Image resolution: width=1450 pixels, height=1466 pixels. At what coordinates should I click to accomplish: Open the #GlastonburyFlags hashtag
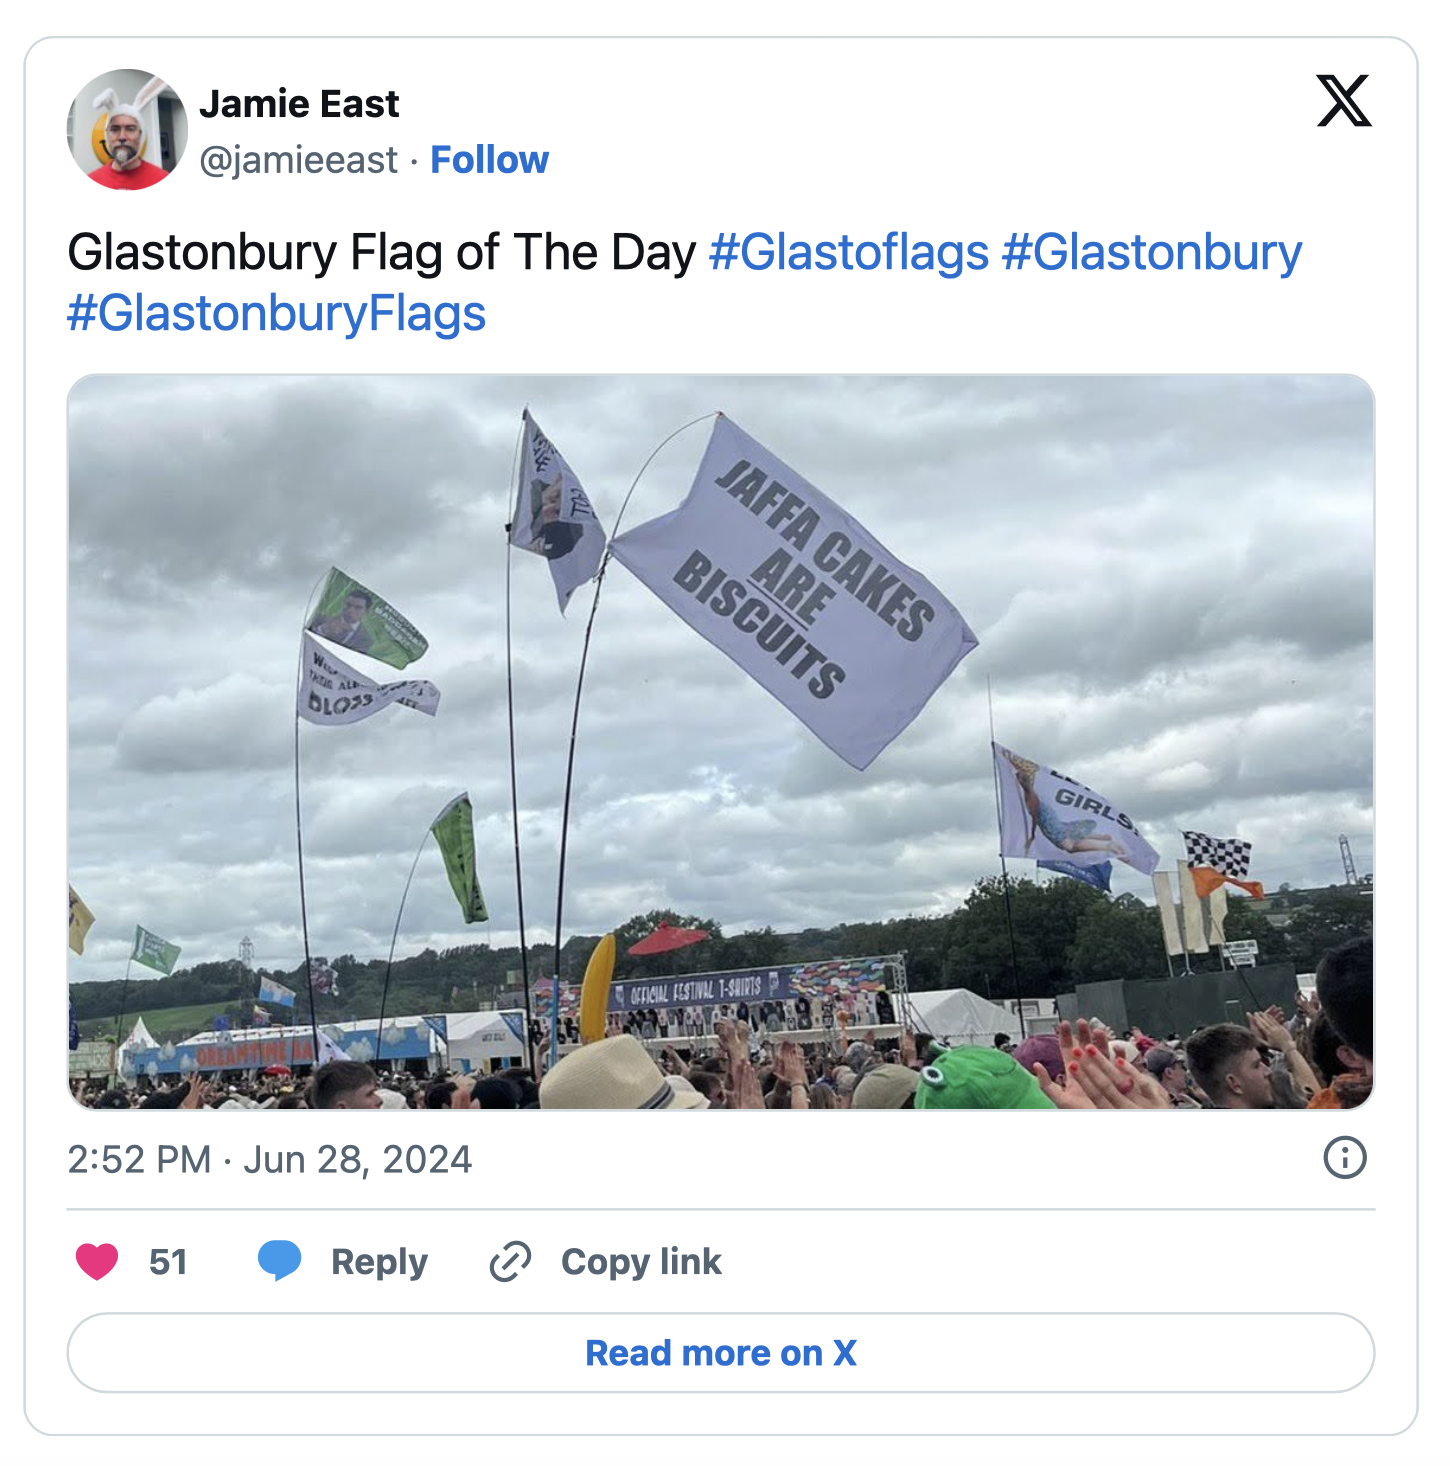pyautogui.click(x=276, y=313)
